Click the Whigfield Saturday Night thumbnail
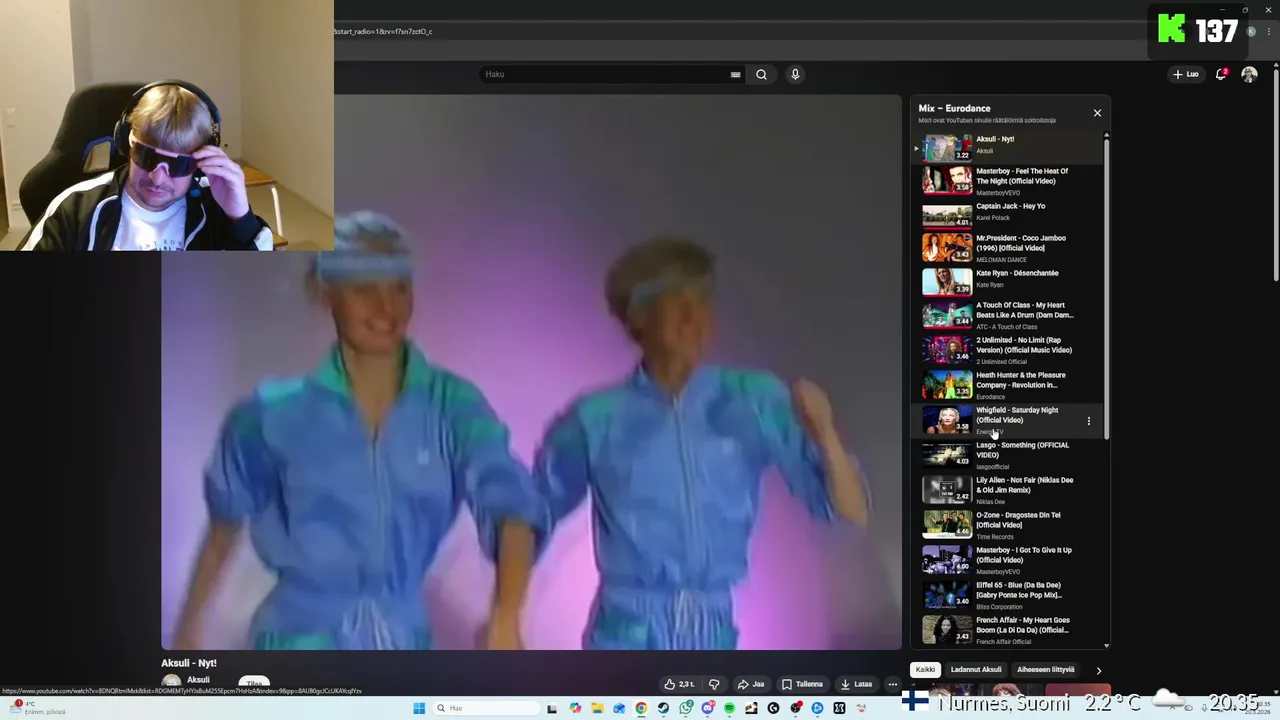Image resolution: width=1280 pixels, height=720 pixels. pos(947,421)
